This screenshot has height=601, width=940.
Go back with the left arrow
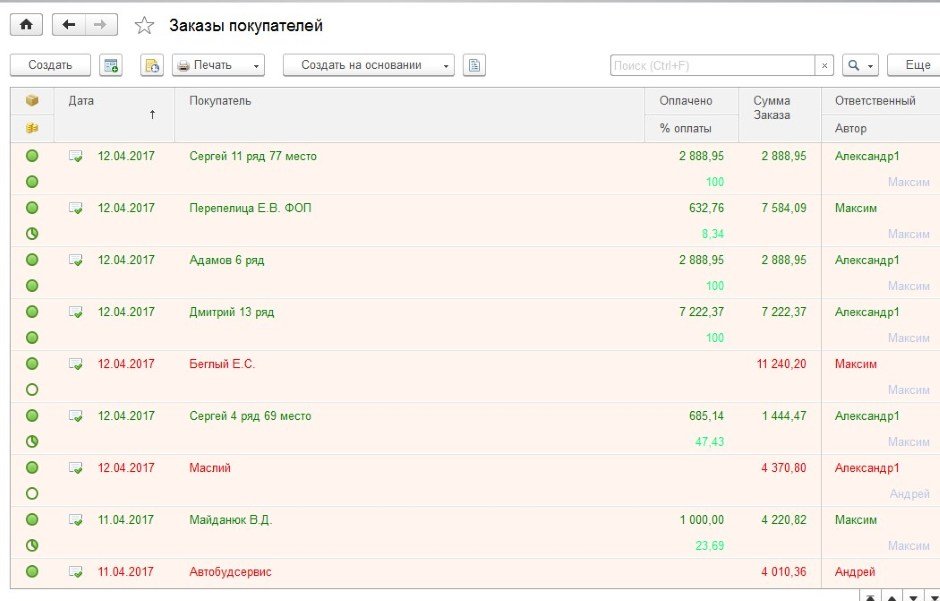point(69,25)
